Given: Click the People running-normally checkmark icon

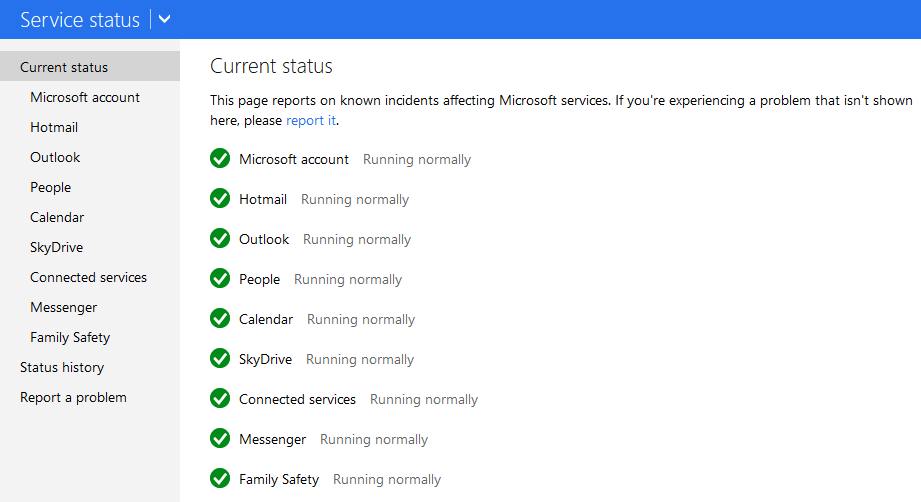Looking at the screenshot, I should click(220, 278).
